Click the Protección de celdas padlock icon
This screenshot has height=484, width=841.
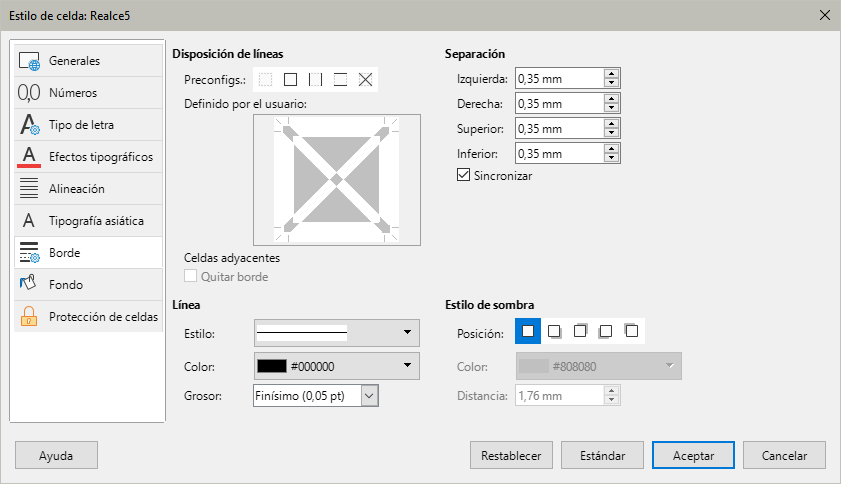pyautogui.click(x=29, y=316)
